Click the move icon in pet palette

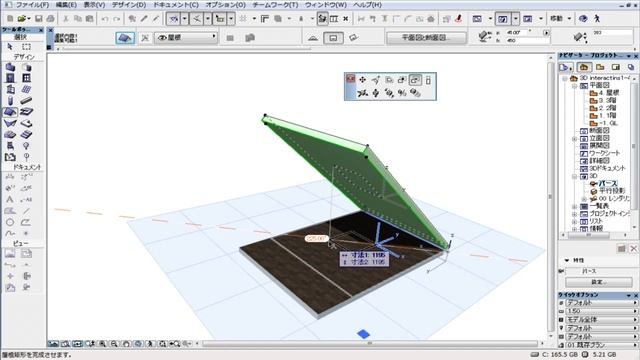click(362, 80)
